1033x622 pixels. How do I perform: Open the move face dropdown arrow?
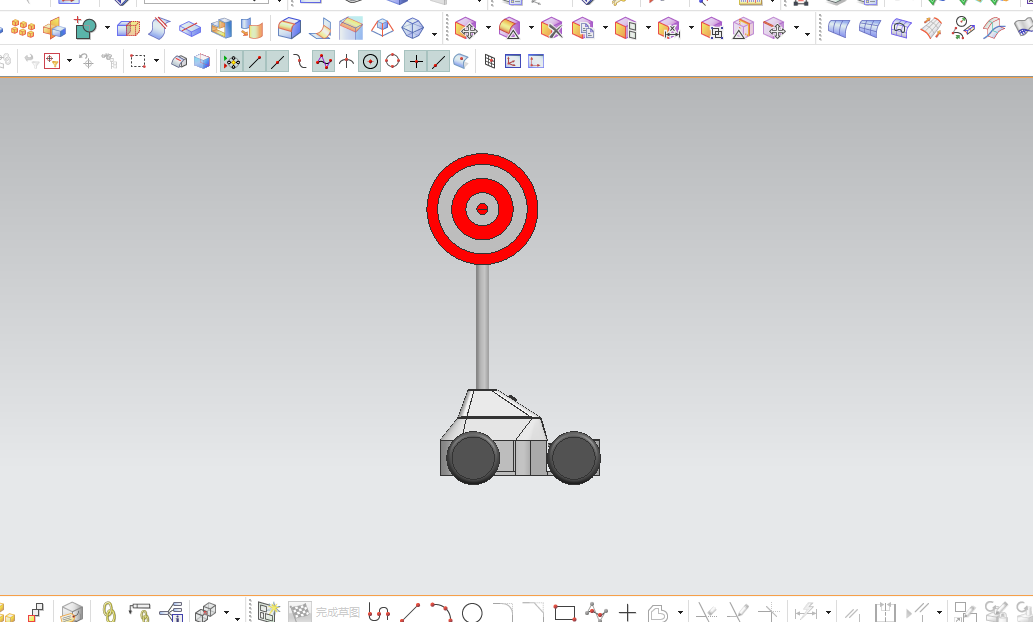click(x=488, y=28)
